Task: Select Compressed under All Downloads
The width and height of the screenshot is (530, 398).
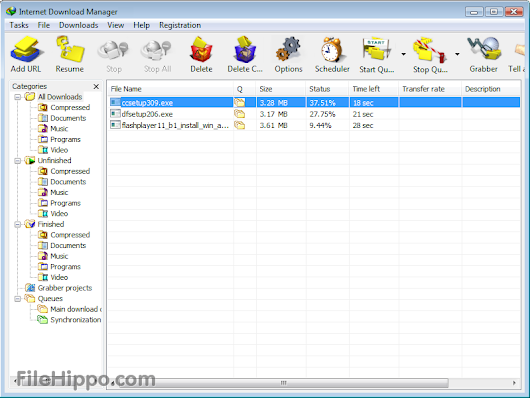Action: pos(70,108)
